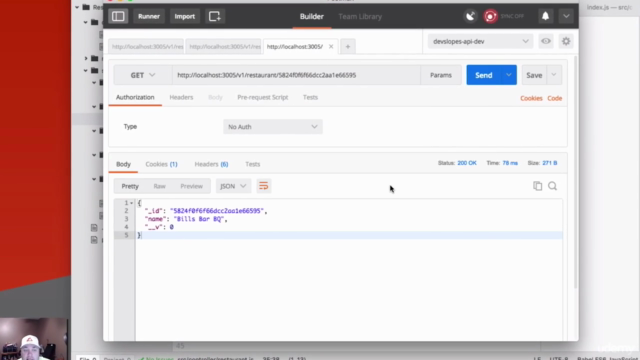This screenshot has height=360, width=640.
Task: Click the environment quick look eye icon
Action: tap(546, 41)
